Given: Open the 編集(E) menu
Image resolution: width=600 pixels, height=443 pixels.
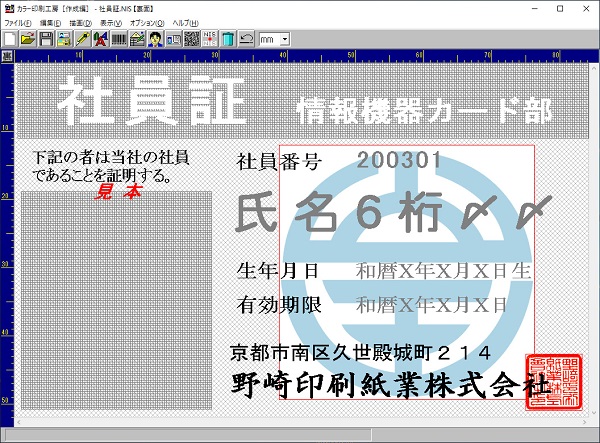Looking at the screenshot, I should coord(50,23).
